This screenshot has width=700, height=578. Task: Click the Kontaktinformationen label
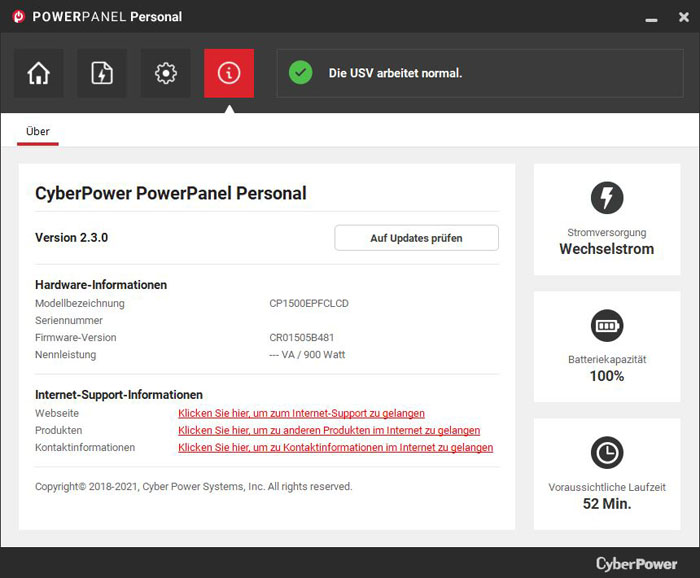pos(85,447)
